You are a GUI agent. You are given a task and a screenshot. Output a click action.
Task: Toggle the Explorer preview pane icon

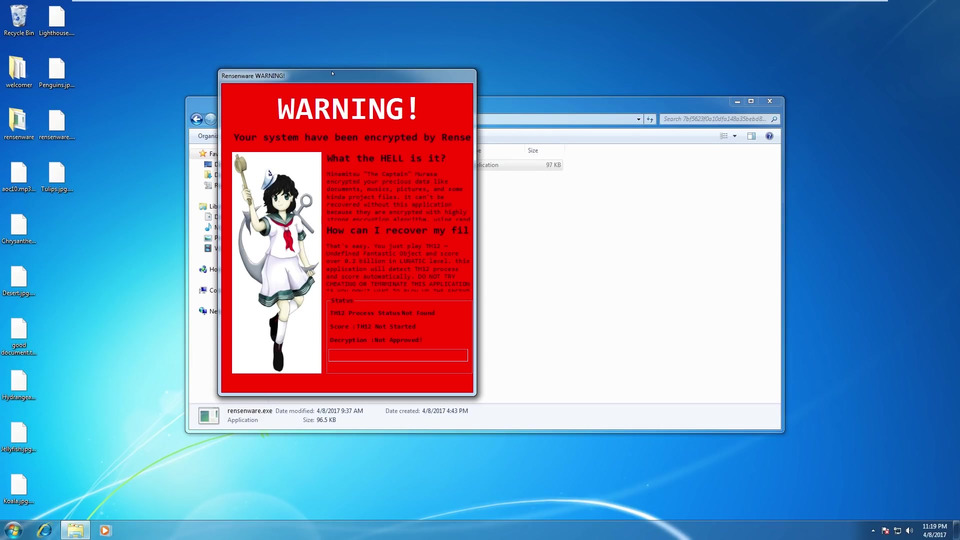coord(751,136)
